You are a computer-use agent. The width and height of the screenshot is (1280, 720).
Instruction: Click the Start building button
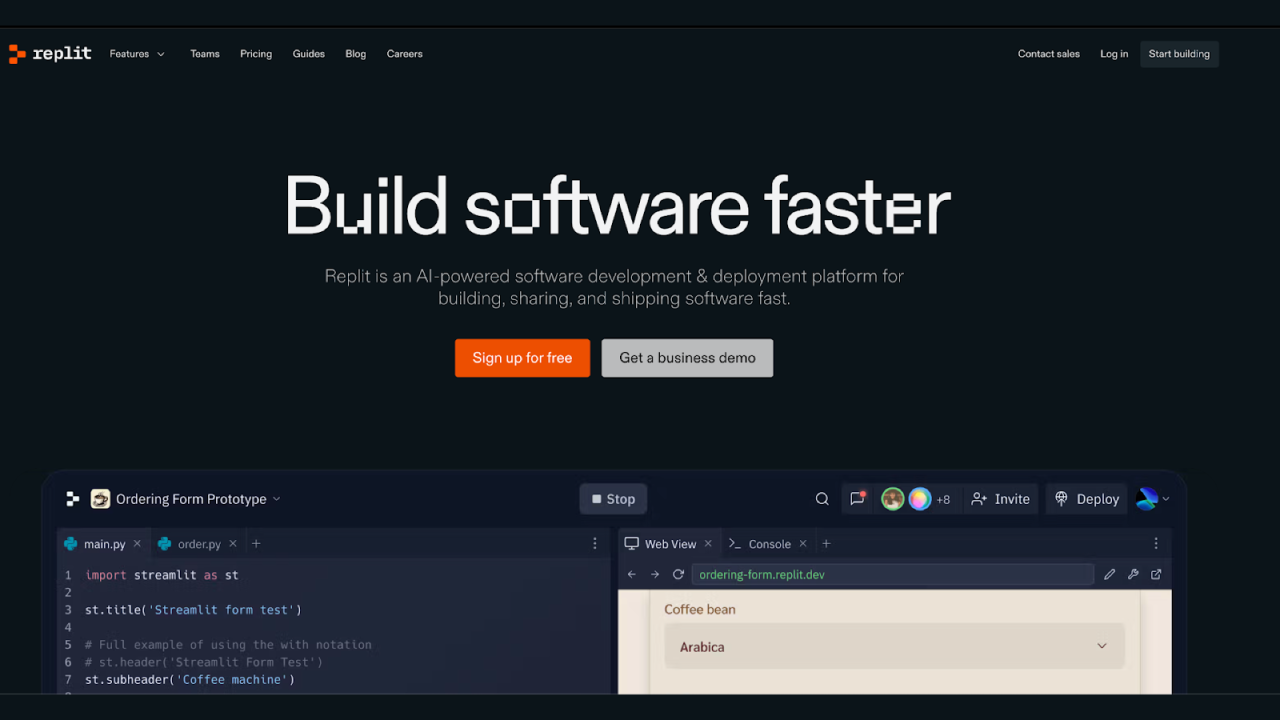[1179, 54]
